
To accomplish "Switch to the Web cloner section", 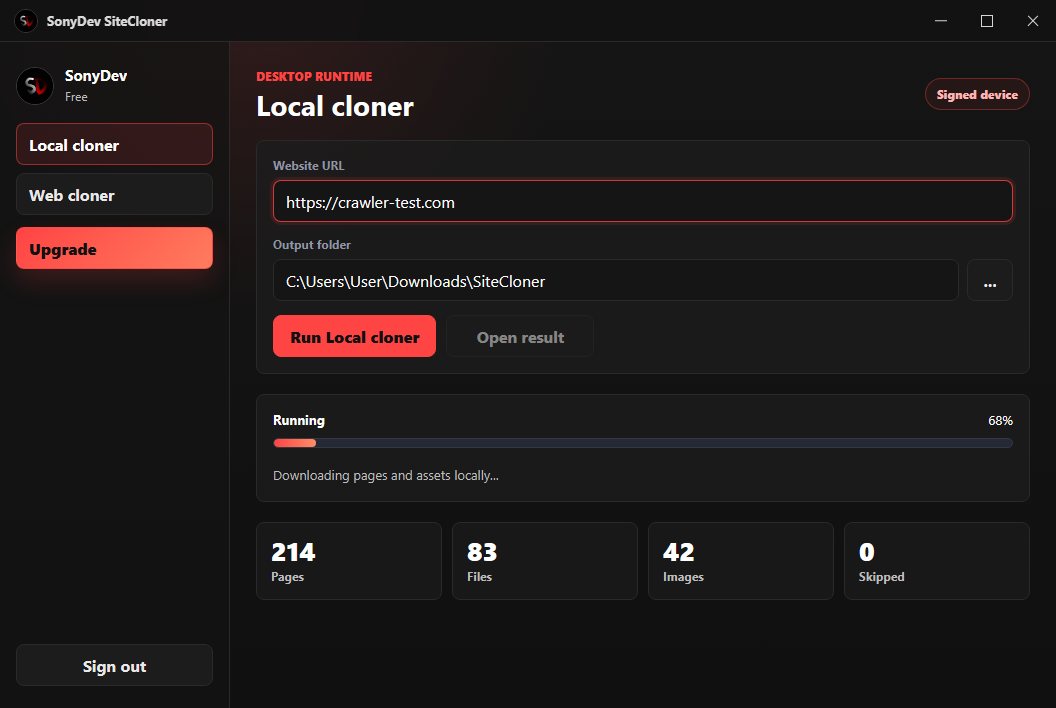I will pyautogui.click(x=114, y=195).
